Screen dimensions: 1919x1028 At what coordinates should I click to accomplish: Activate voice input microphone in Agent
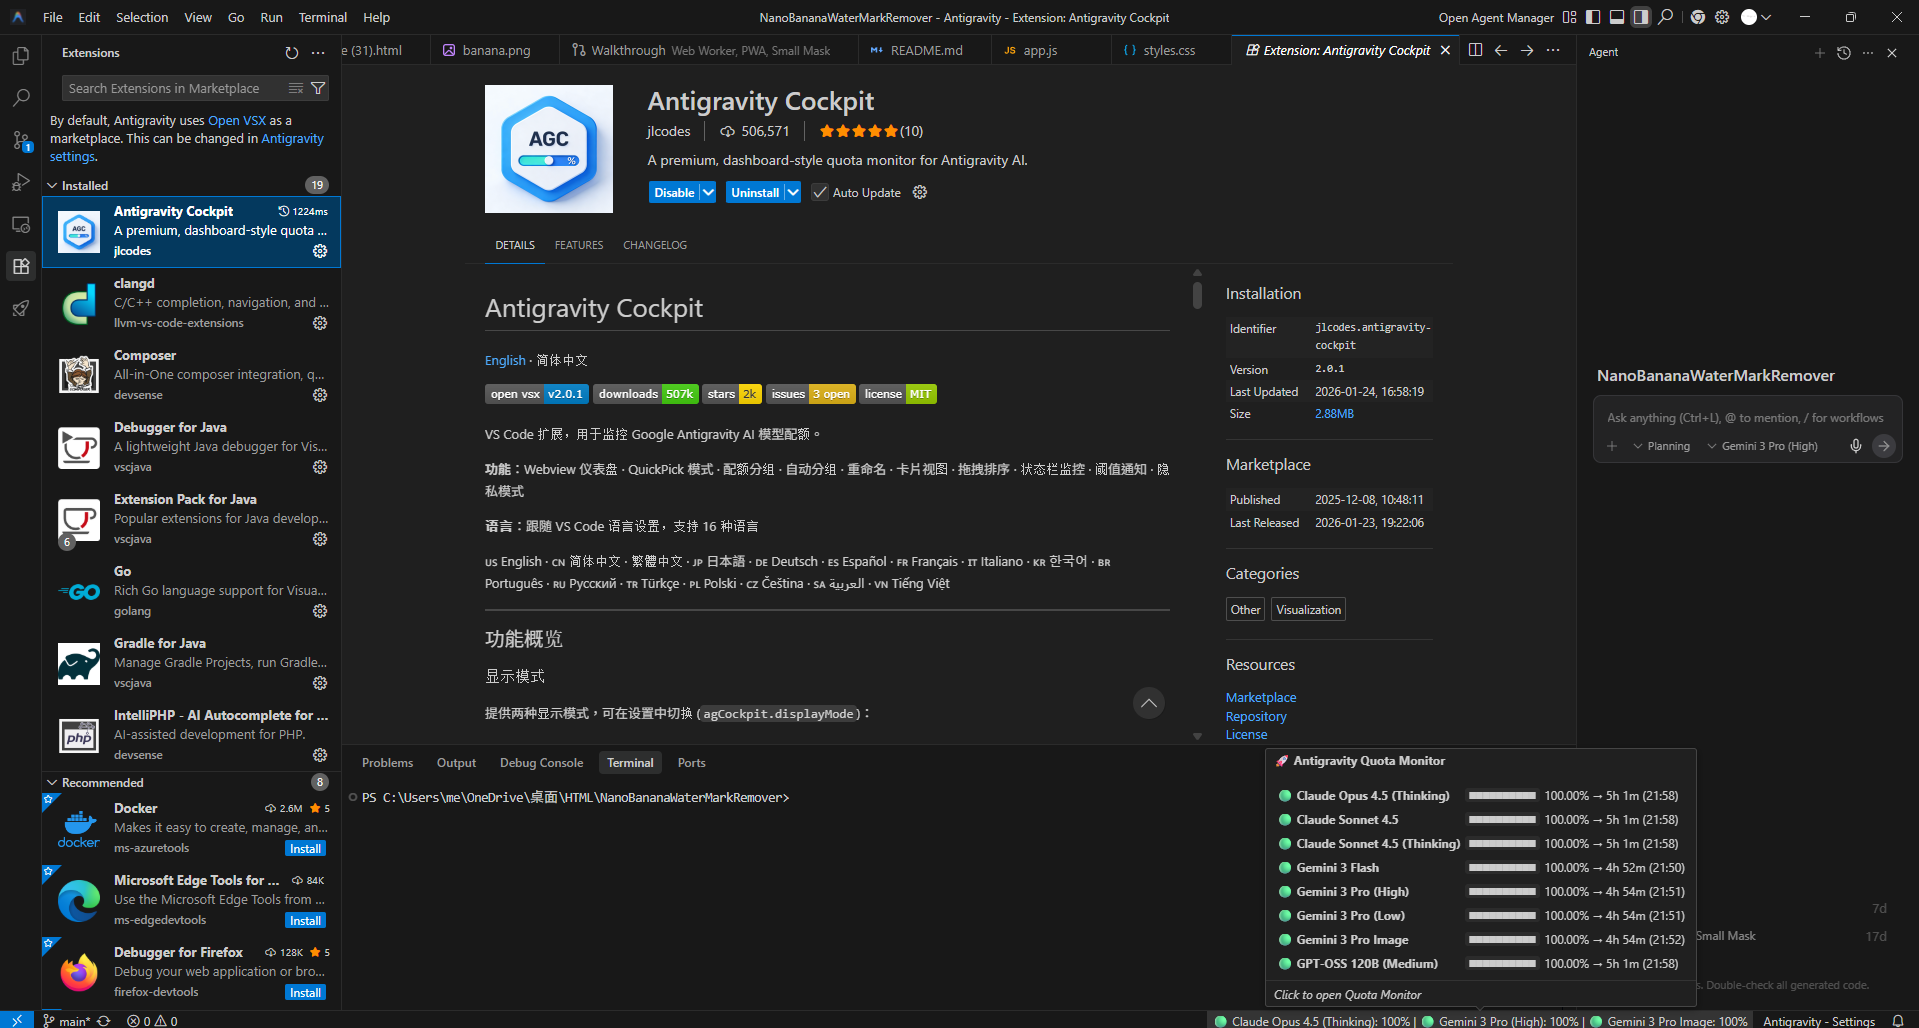tap(1856, 446)
